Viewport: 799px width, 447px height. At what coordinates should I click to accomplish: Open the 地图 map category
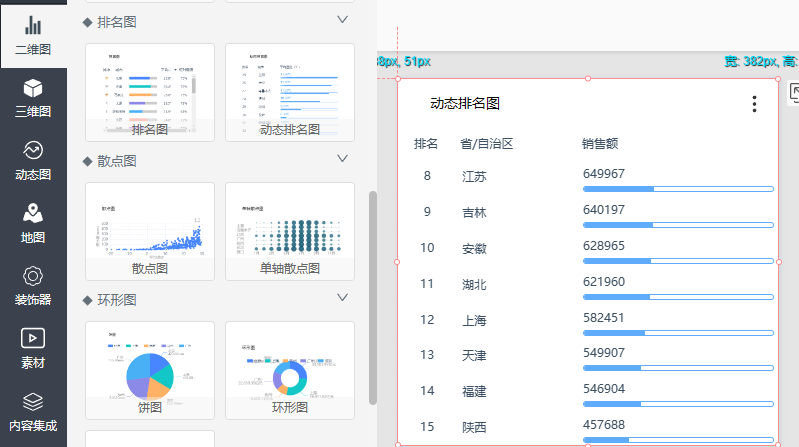[x=33, y=223]
